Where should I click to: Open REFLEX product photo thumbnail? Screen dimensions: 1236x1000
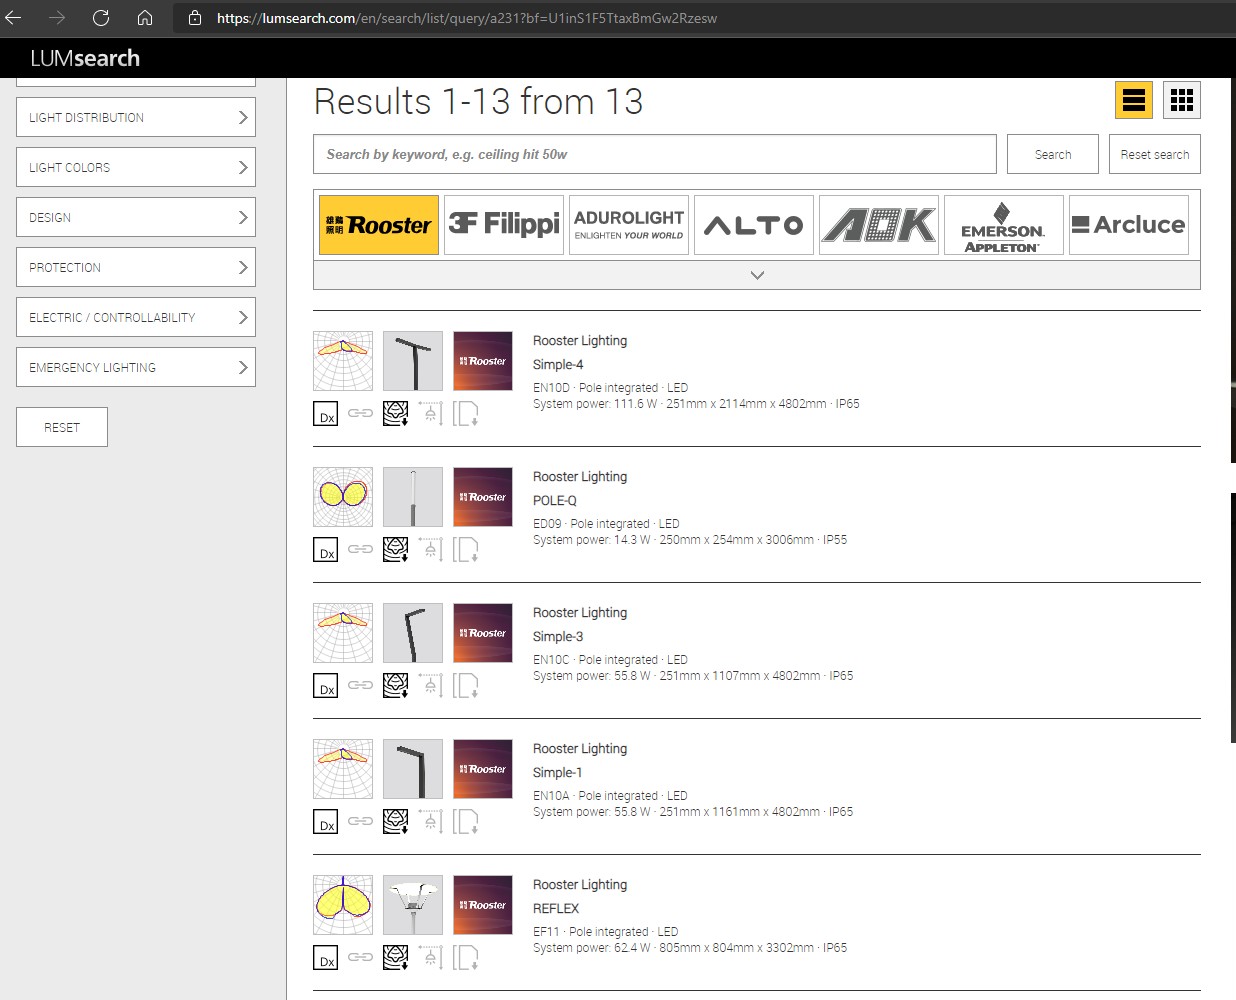coord(413,905)
